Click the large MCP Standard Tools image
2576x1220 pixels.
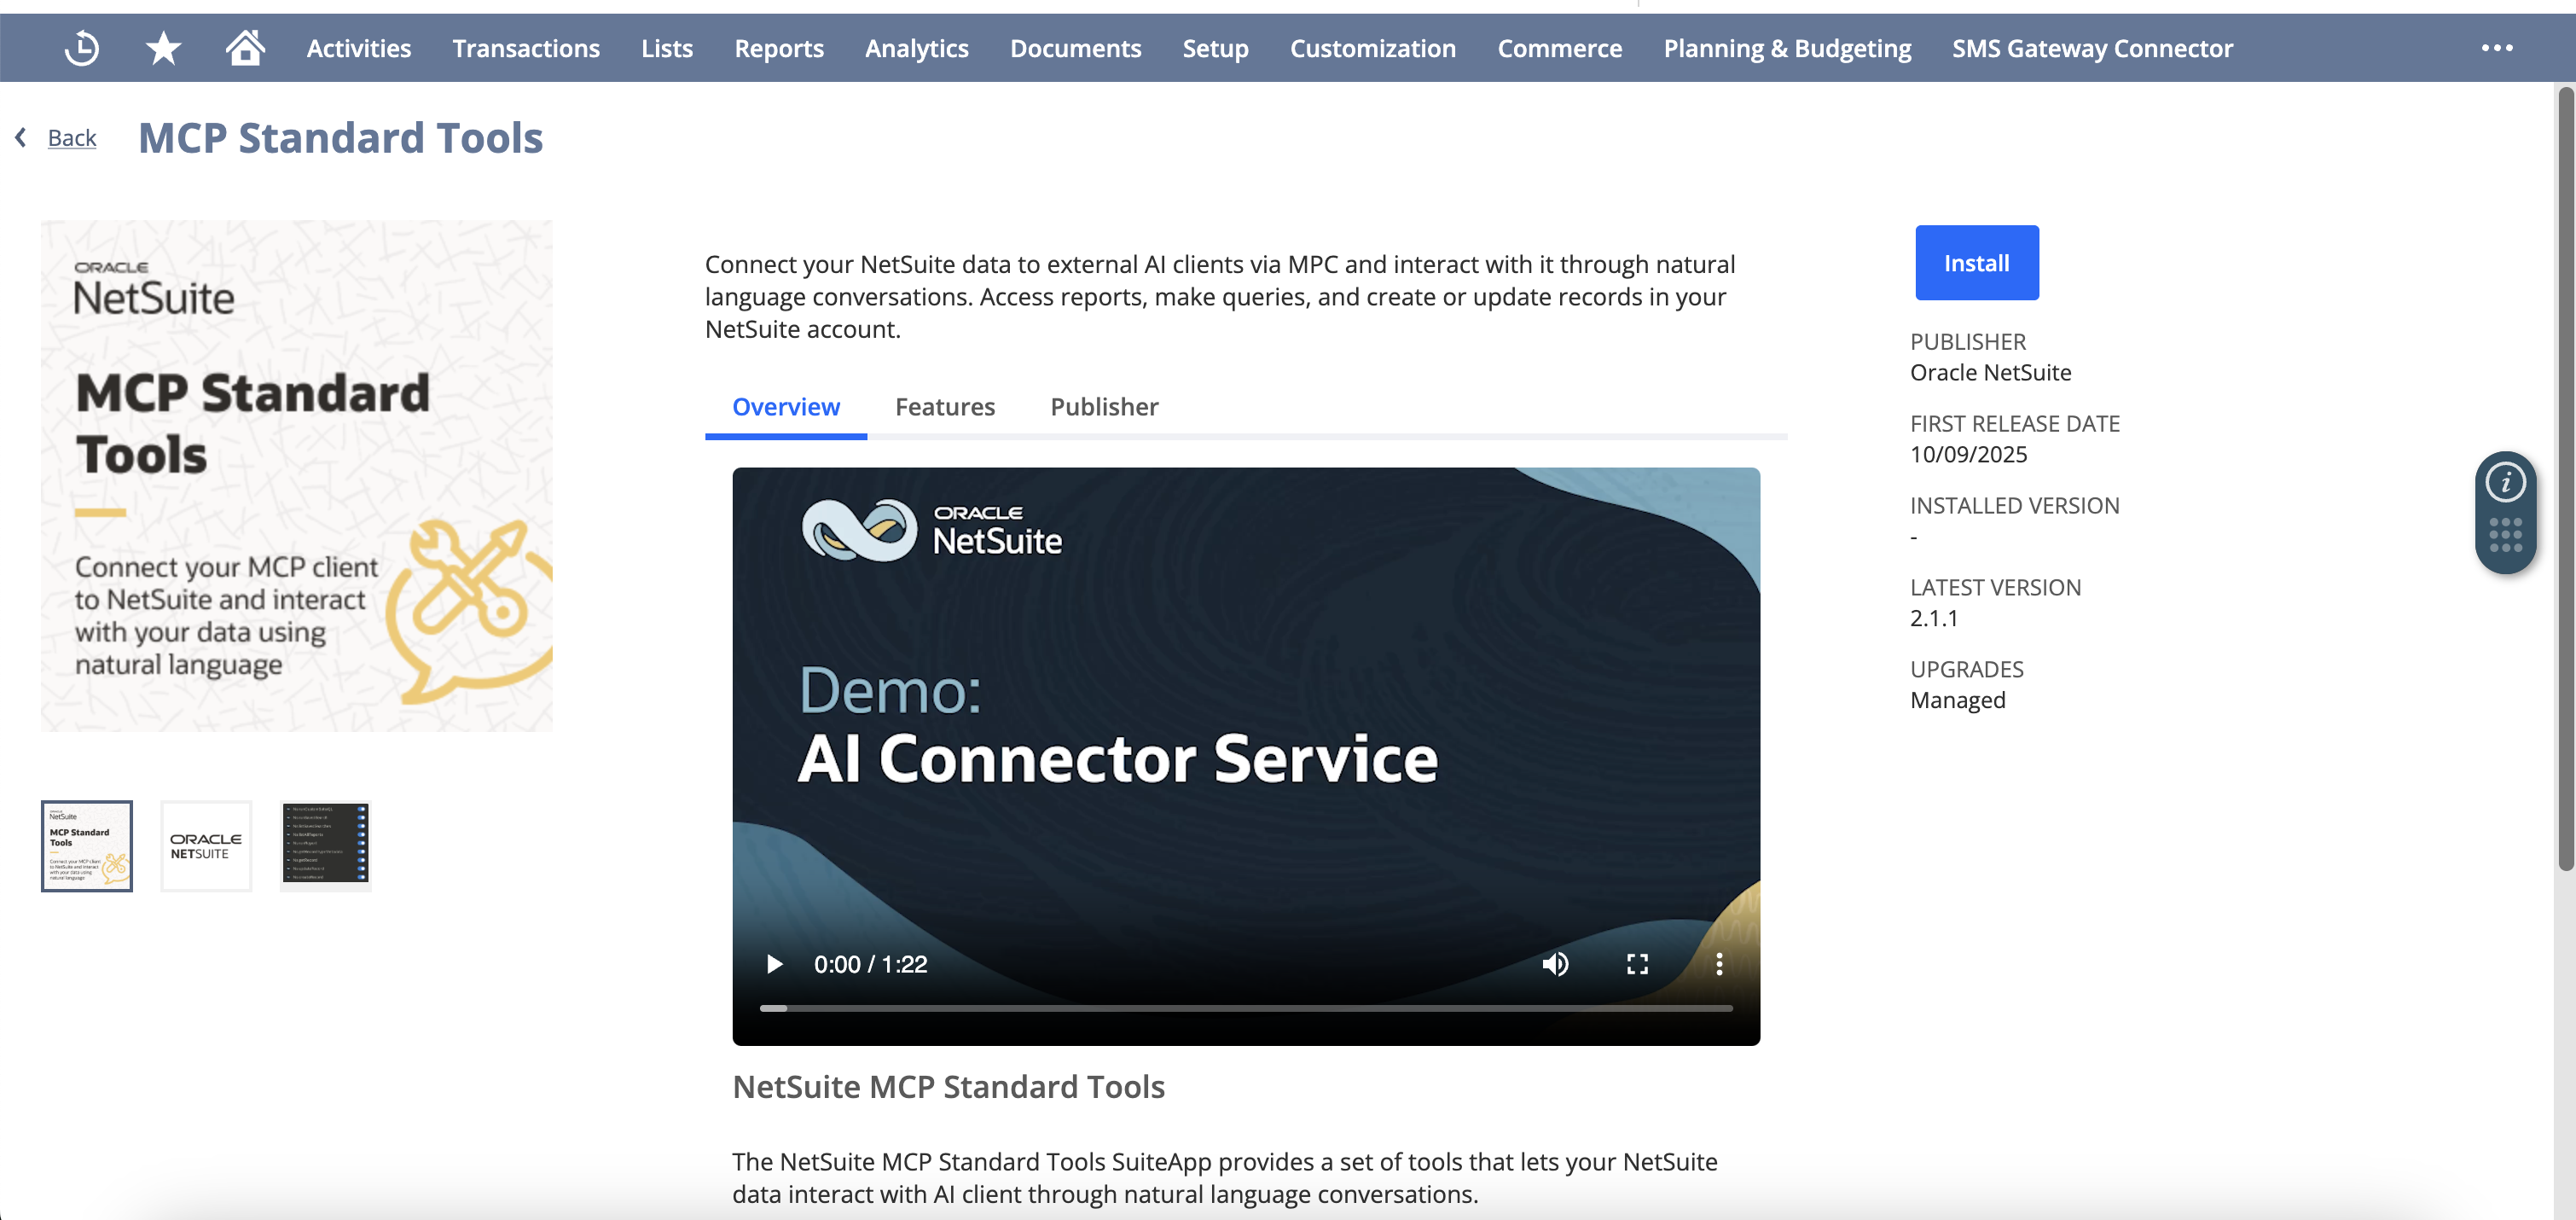(x=297, y=476)
